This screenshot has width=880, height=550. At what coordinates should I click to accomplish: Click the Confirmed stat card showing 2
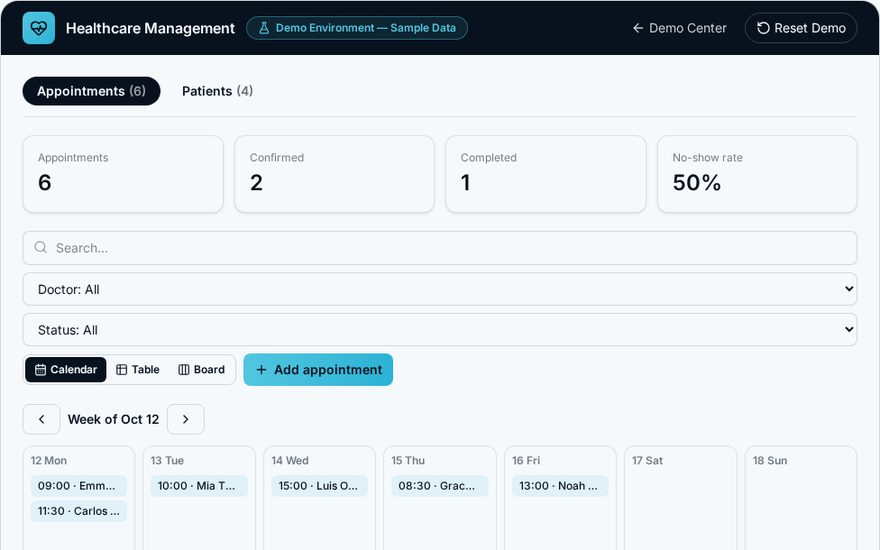tap(334, 174)
